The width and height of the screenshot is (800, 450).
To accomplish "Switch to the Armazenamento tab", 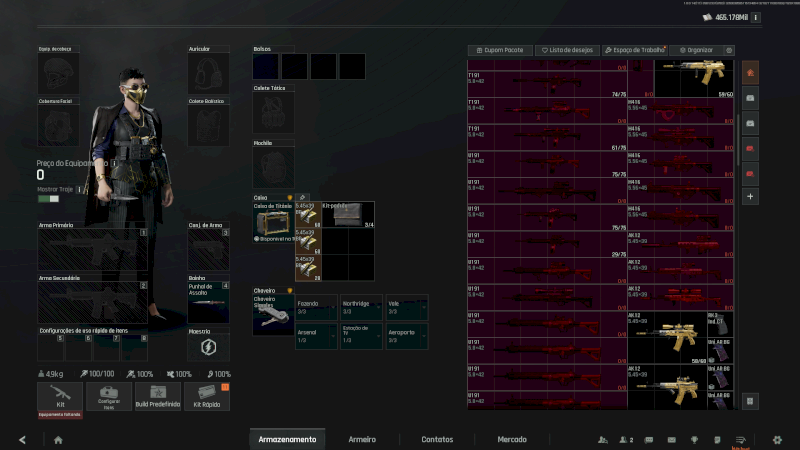I will [287, 439].
